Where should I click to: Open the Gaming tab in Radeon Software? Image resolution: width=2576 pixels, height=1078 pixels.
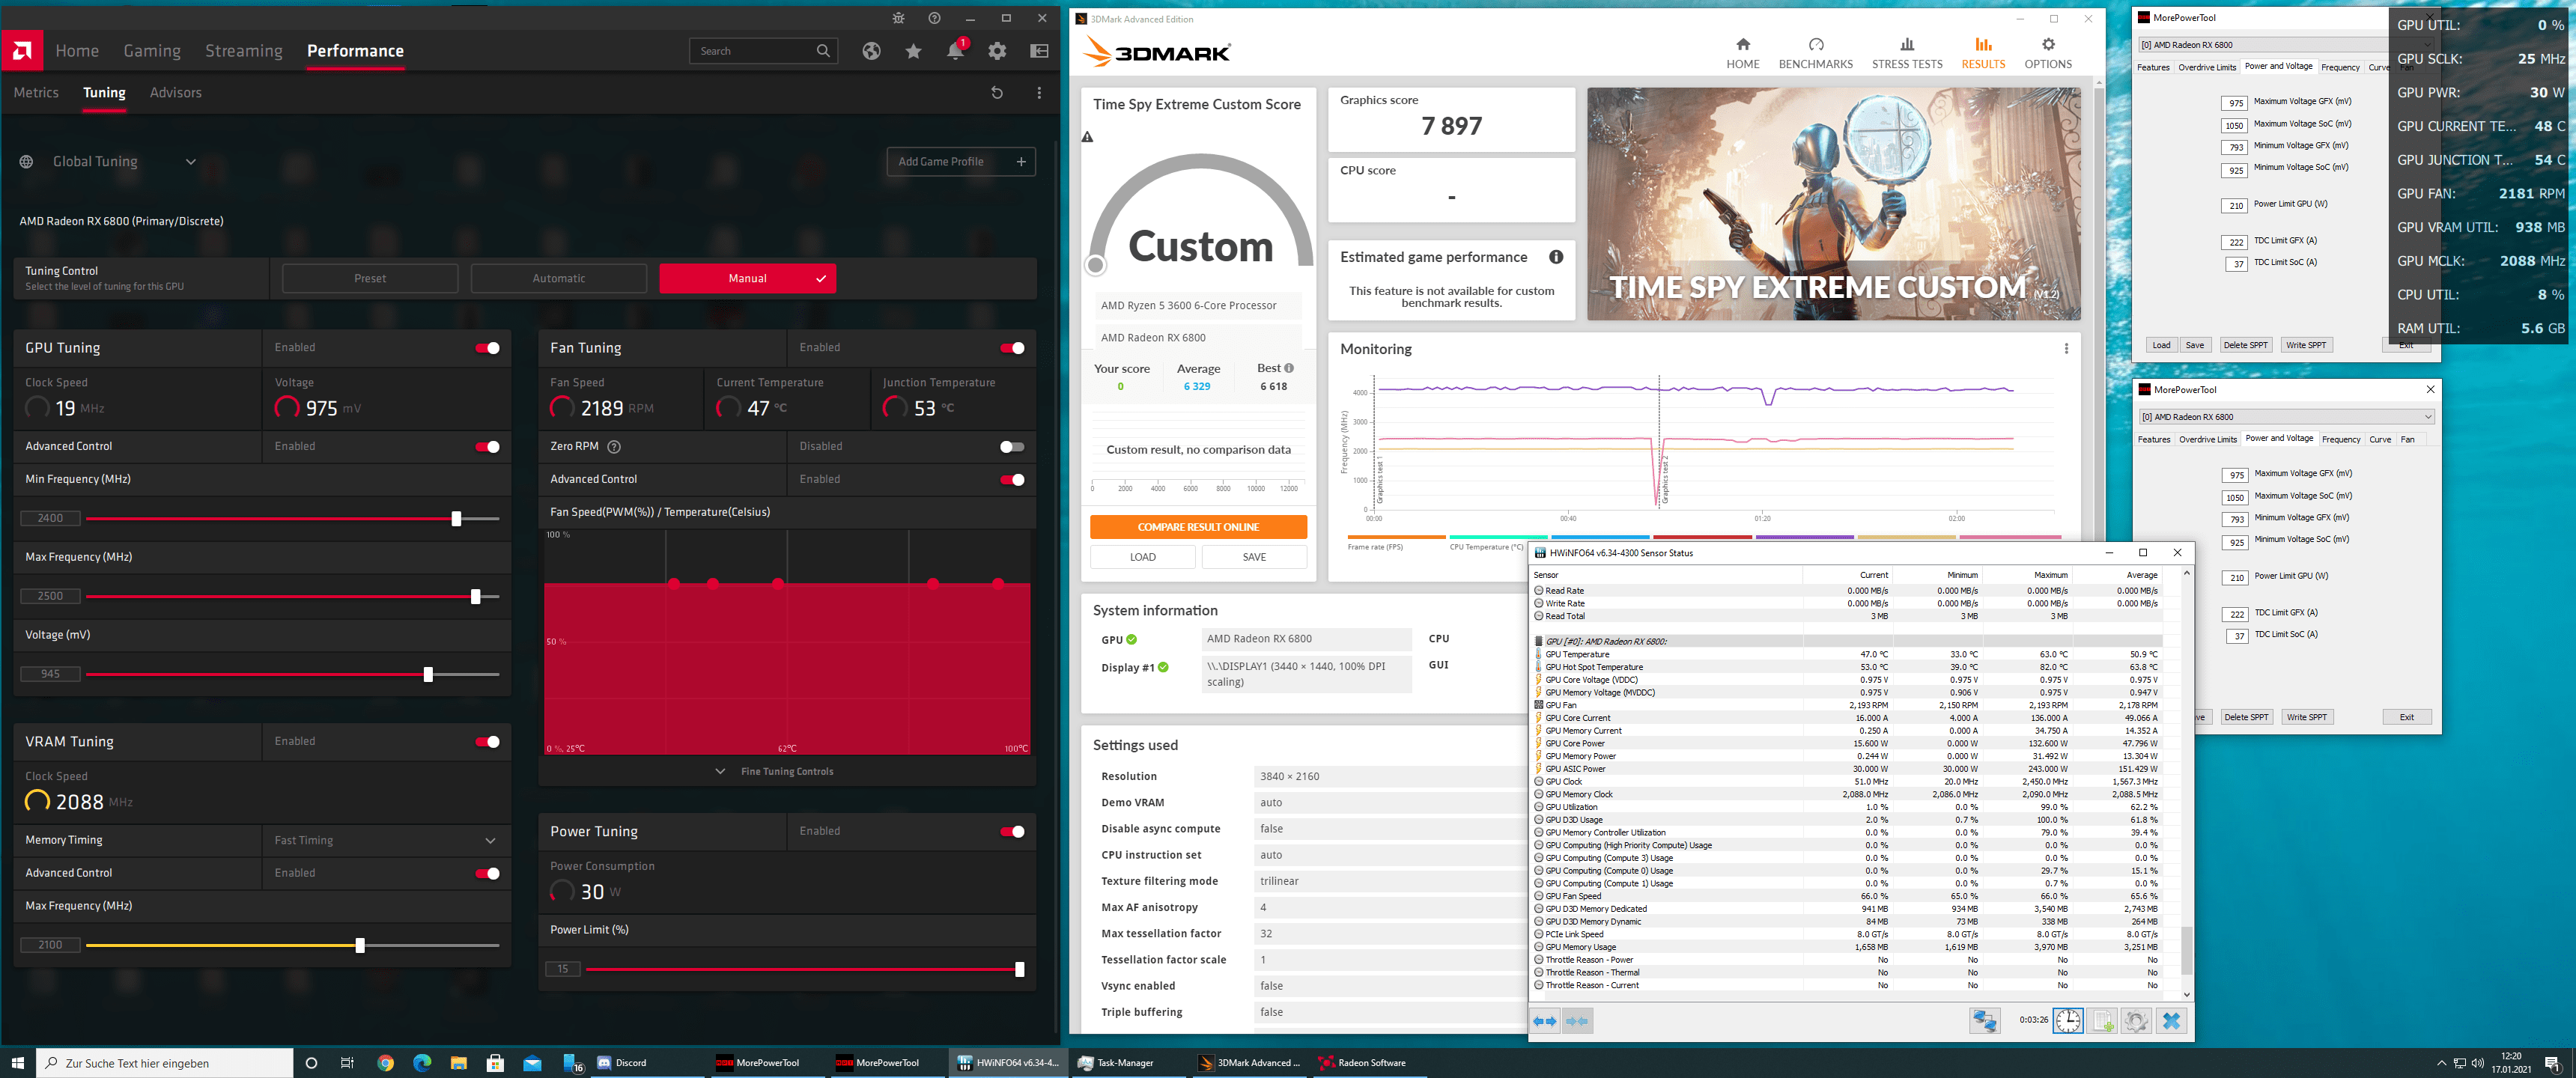coord(152,51)
